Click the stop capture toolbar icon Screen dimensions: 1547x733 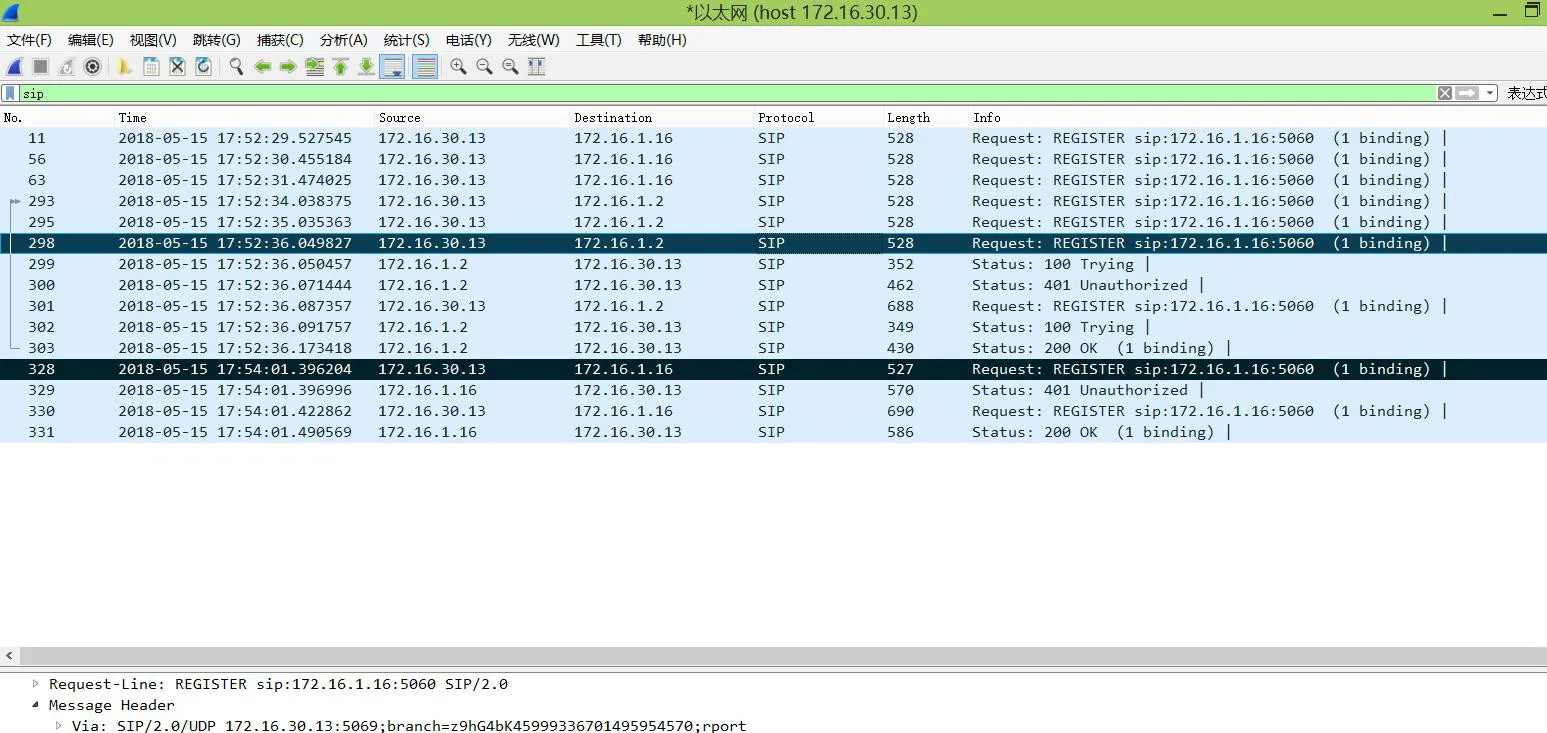tap(39, 66)
